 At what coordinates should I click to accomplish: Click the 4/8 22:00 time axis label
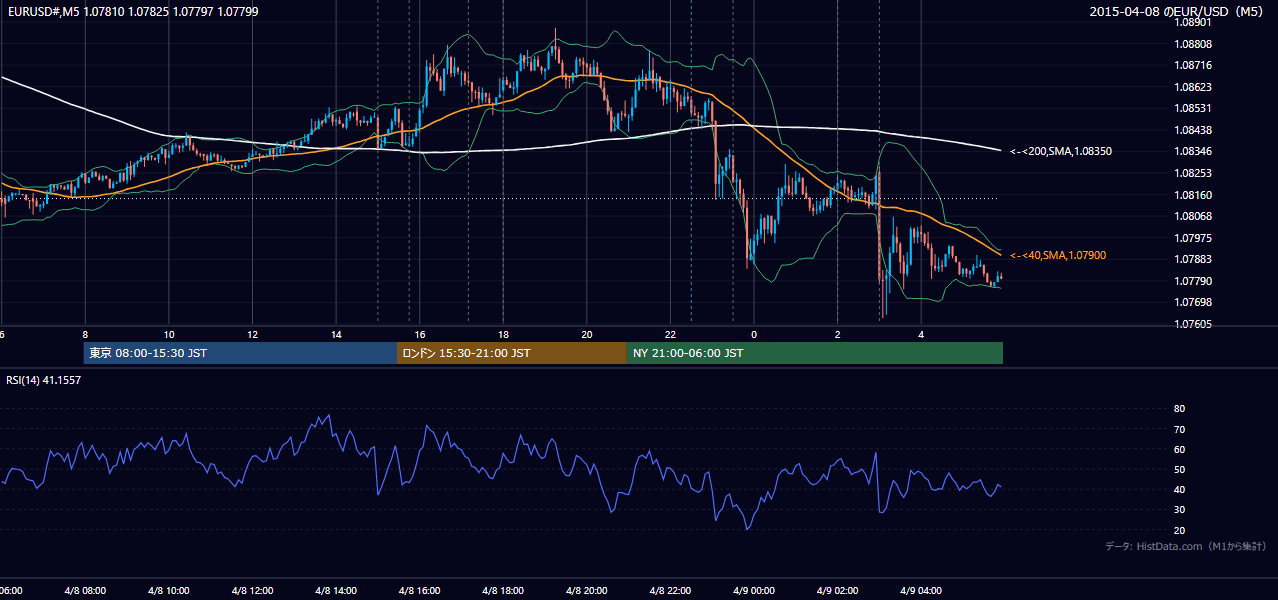[x=671, y=590]
